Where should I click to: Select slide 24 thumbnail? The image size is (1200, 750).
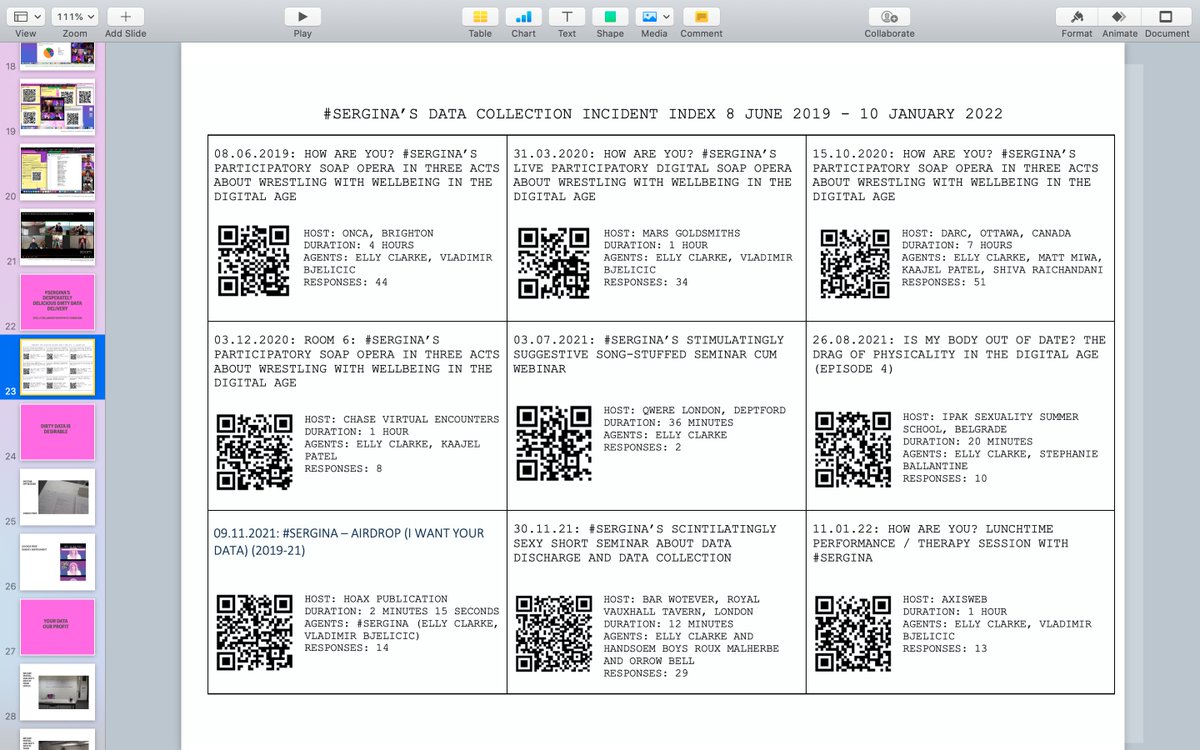(57, 432)
